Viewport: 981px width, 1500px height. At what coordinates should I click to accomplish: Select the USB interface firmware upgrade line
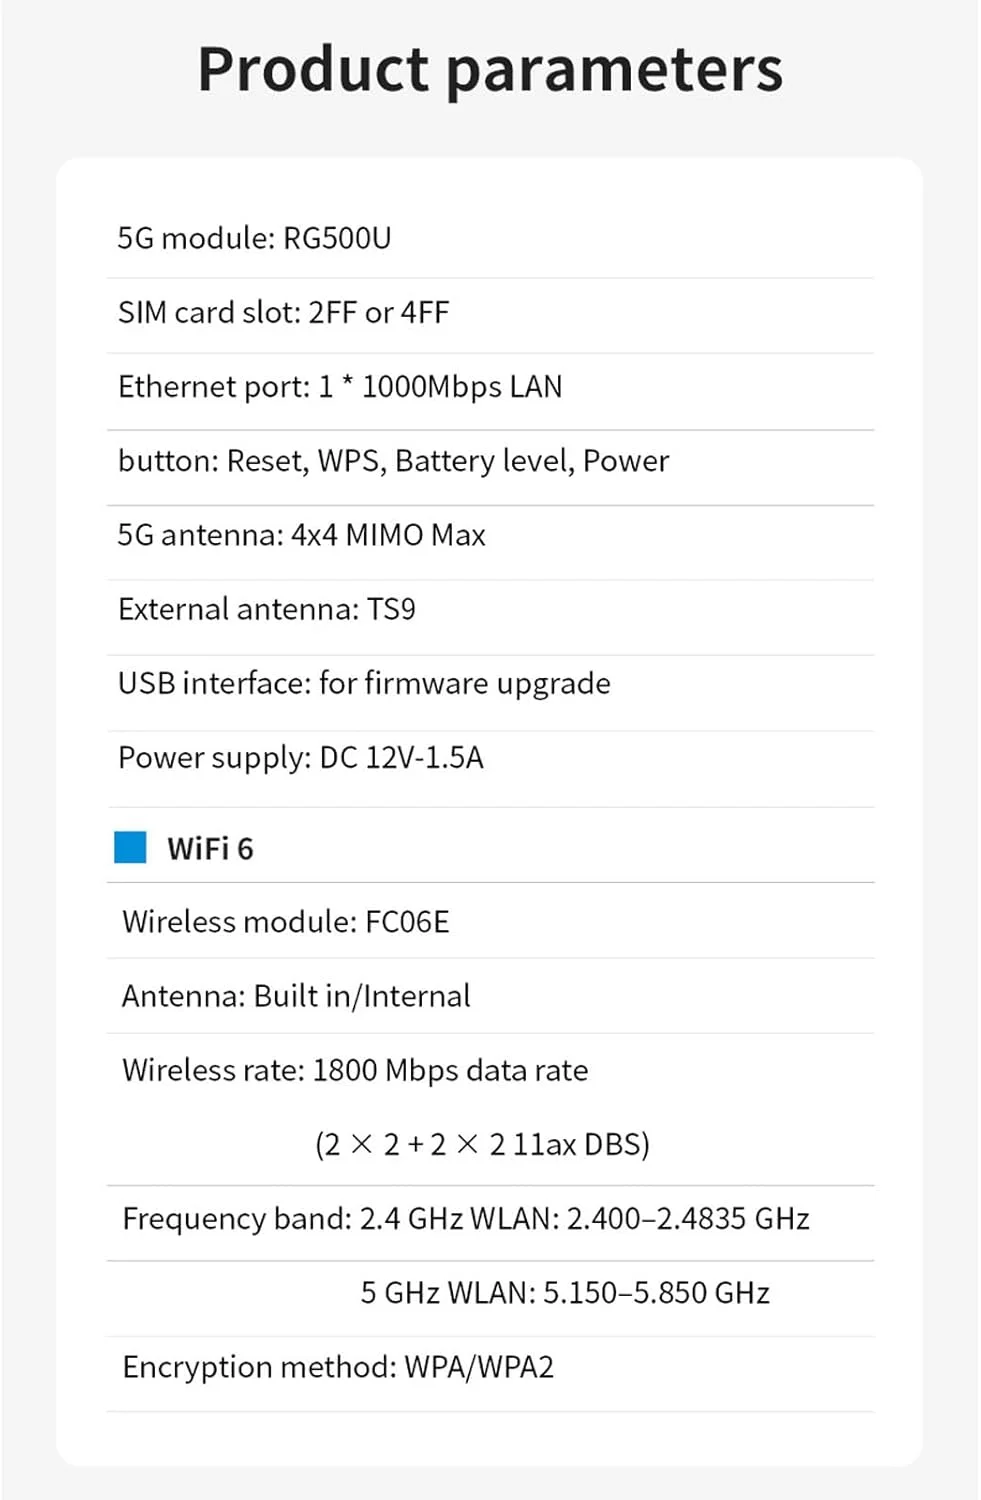pyautogui.click(x=364, y=683)
